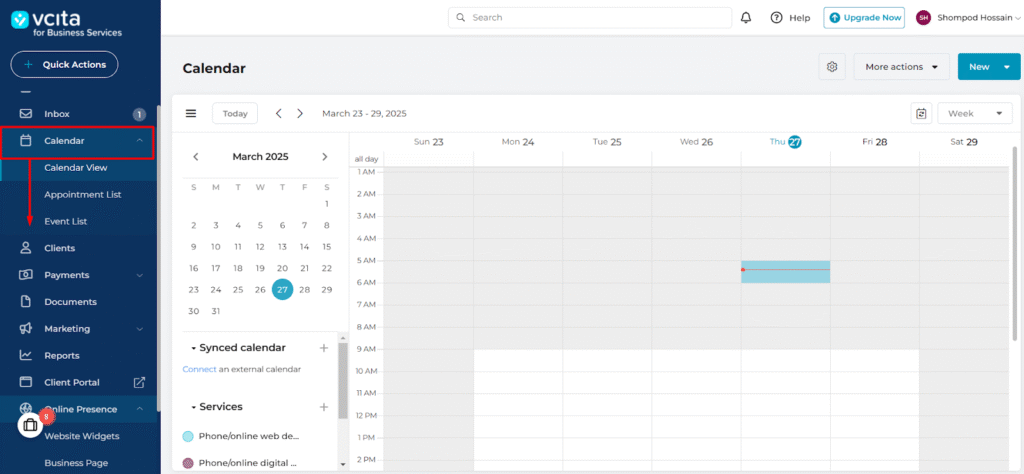The image size is (1024, 474).
Task: Click the Help question mark icon
Action: point(776,17)
